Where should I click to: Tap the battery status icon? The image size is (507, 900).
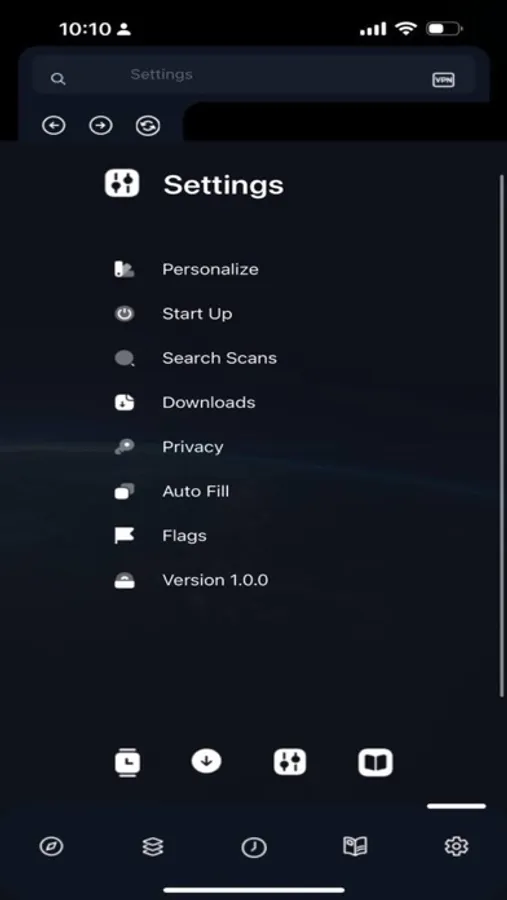tap(444, 29)
